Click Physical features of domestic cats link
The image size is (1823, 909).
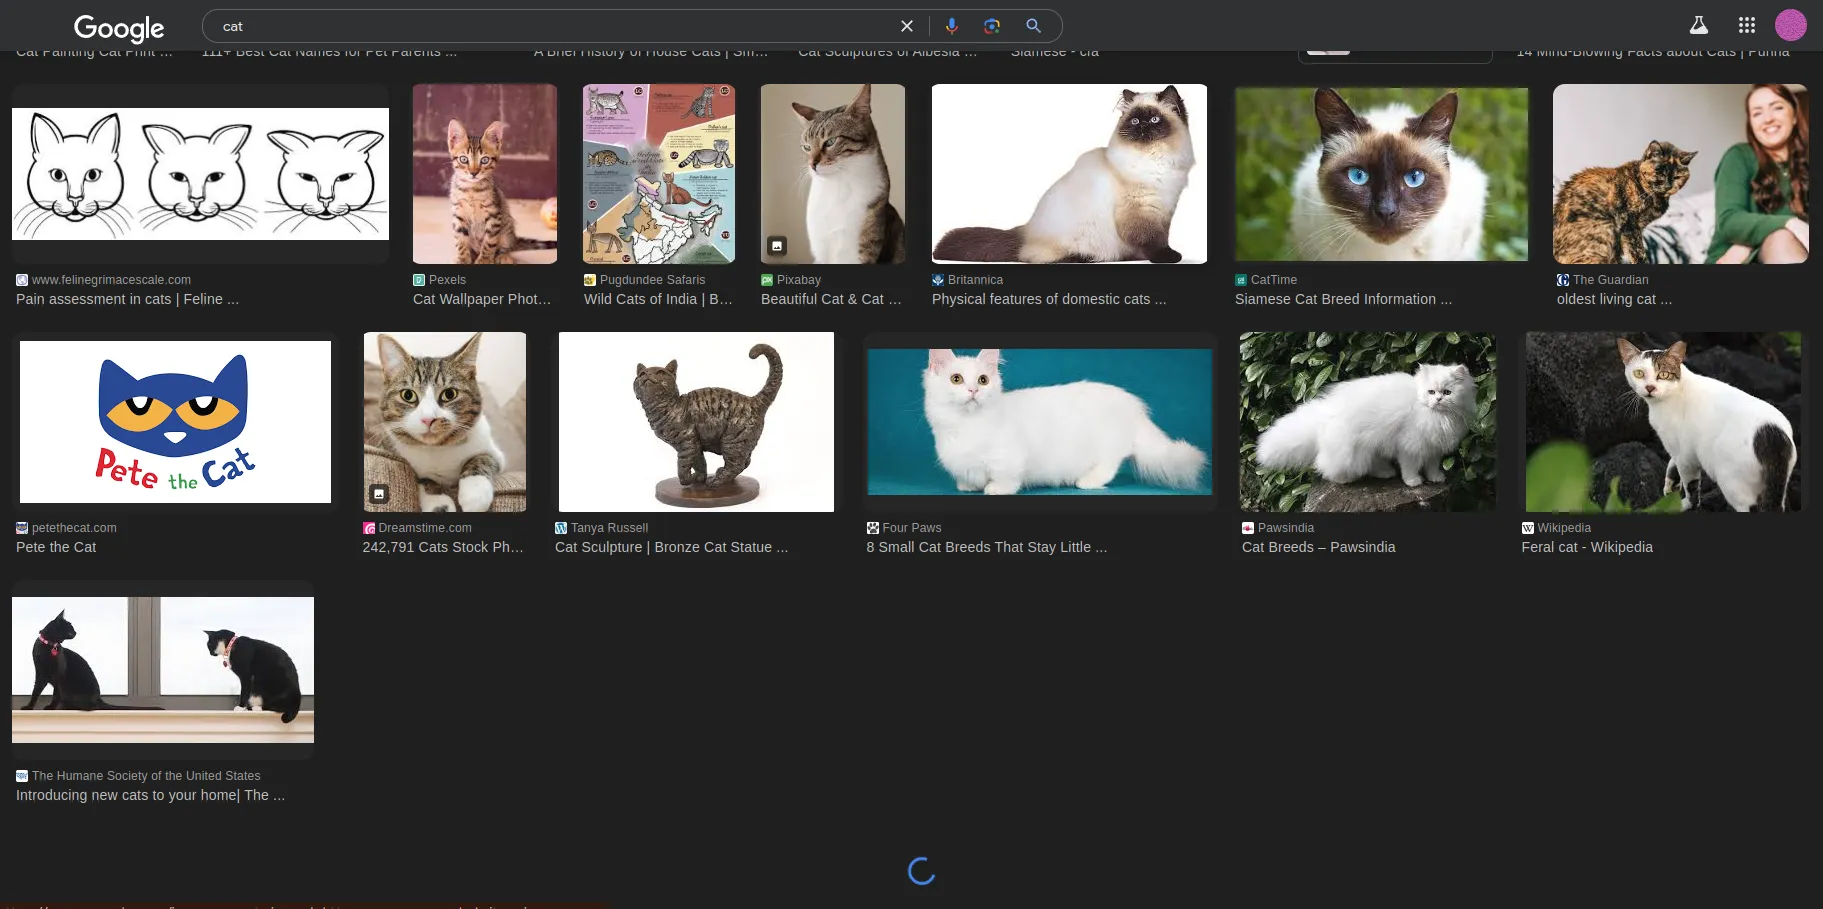[1048, 299]
